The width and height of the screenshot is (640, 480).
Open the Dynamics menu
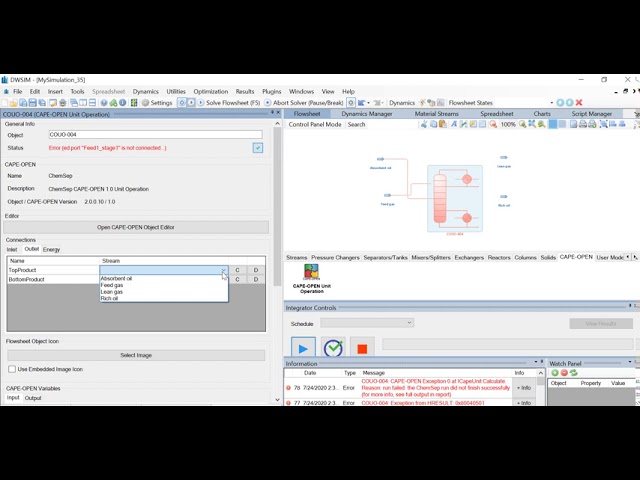[145, 91]
